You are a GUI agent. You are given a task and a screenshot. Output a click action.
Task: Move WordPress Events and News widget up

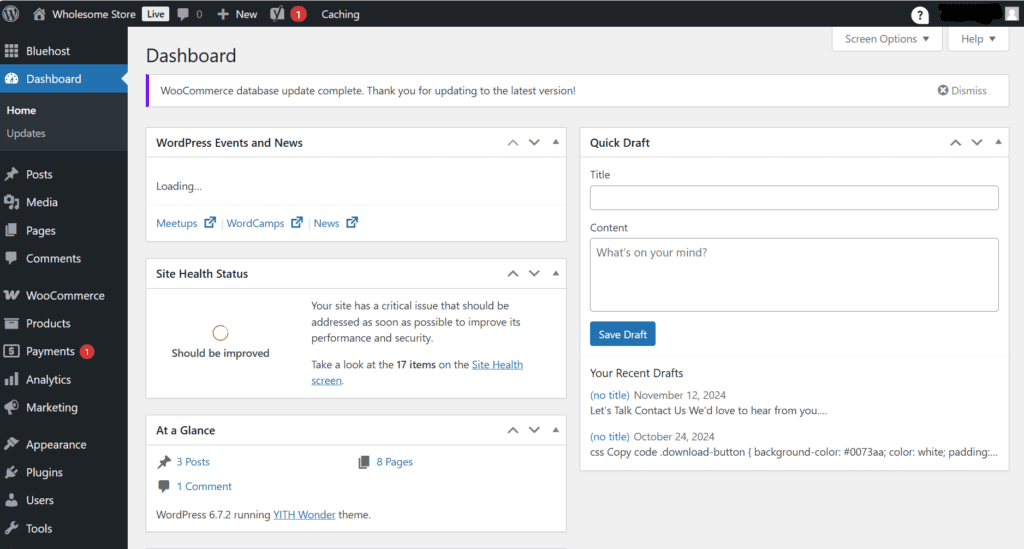tap(513, 142)
